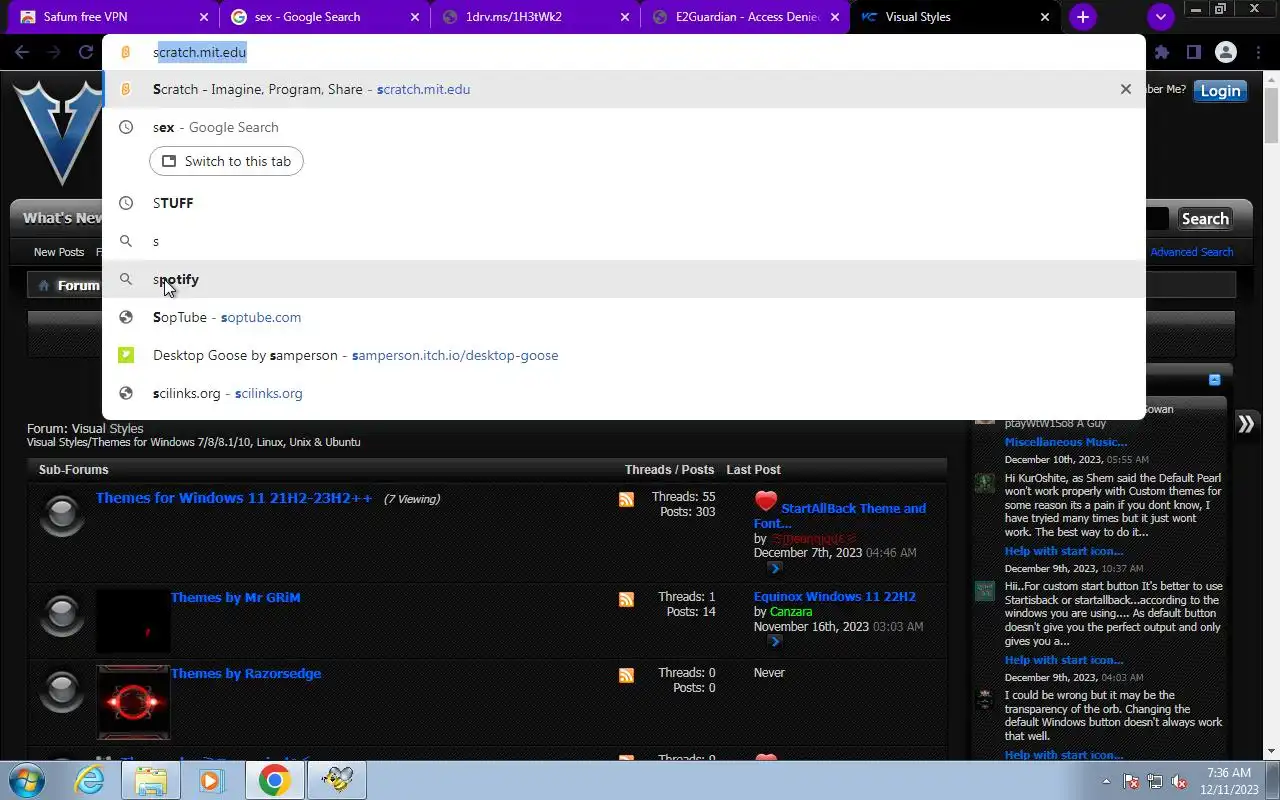Open the Chrome three-dot menu

point(1258,52)
